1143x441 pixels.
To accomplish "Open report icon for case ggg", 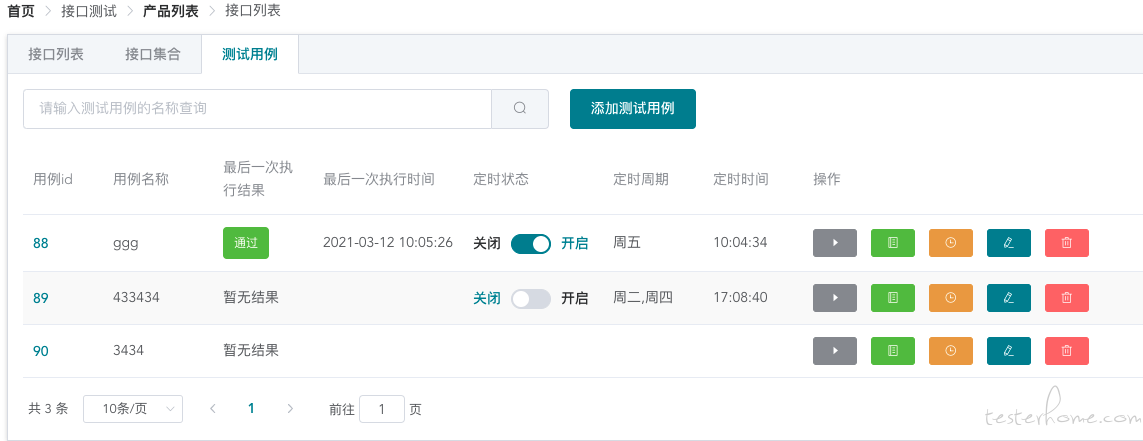I will [x=893, y=243].
